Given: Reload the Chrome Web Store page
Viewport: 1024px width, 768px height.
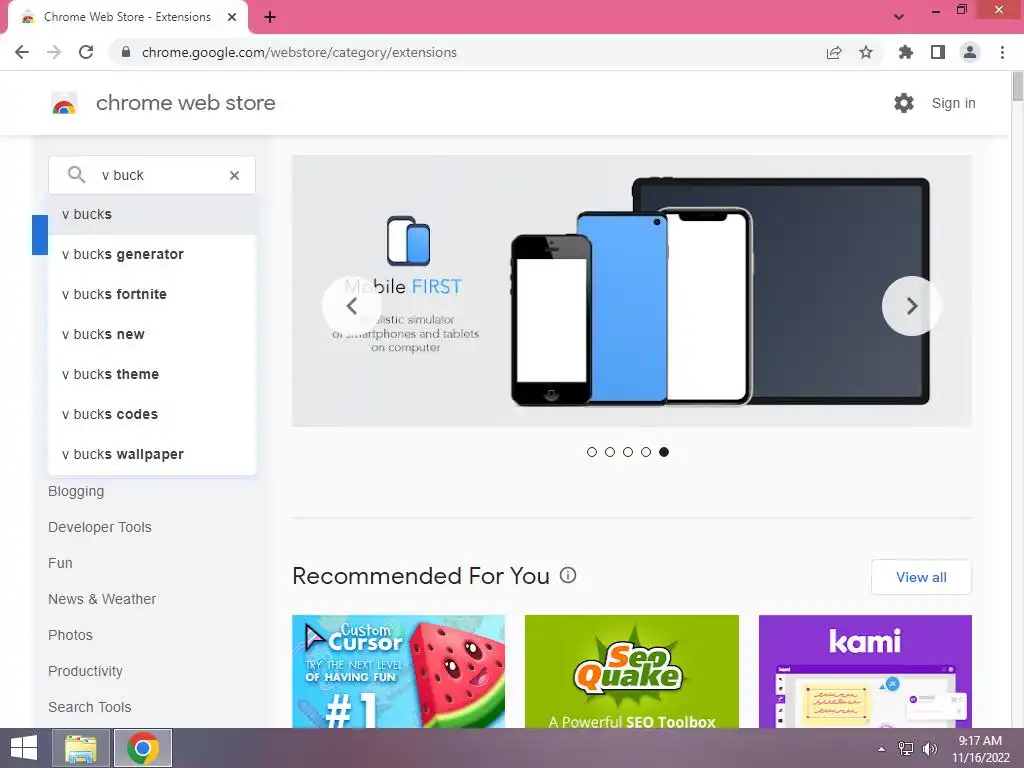Looking at the screenshot, I should coord(86,52).
